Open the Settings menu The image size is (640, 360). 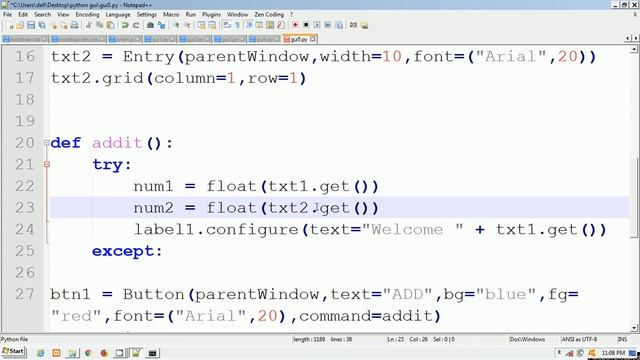pyautogui.click(x=147, y=14)
